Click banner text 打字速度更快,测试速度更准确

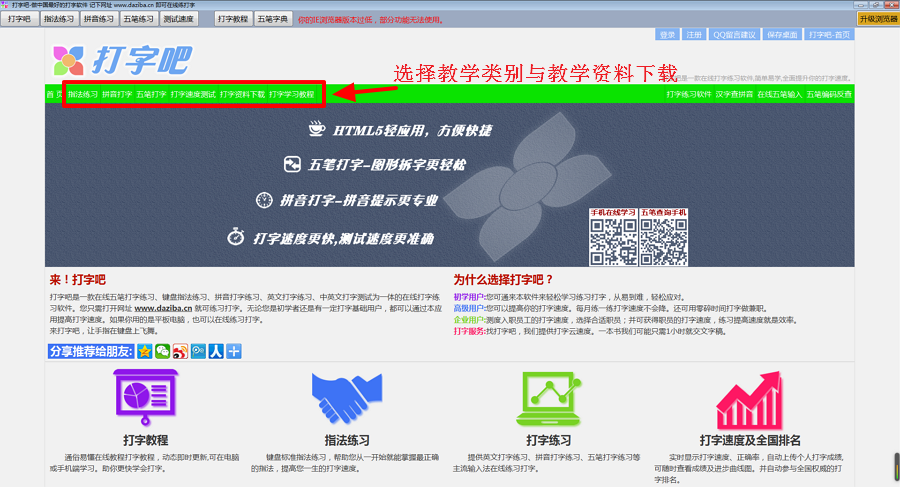pos(343,238)
